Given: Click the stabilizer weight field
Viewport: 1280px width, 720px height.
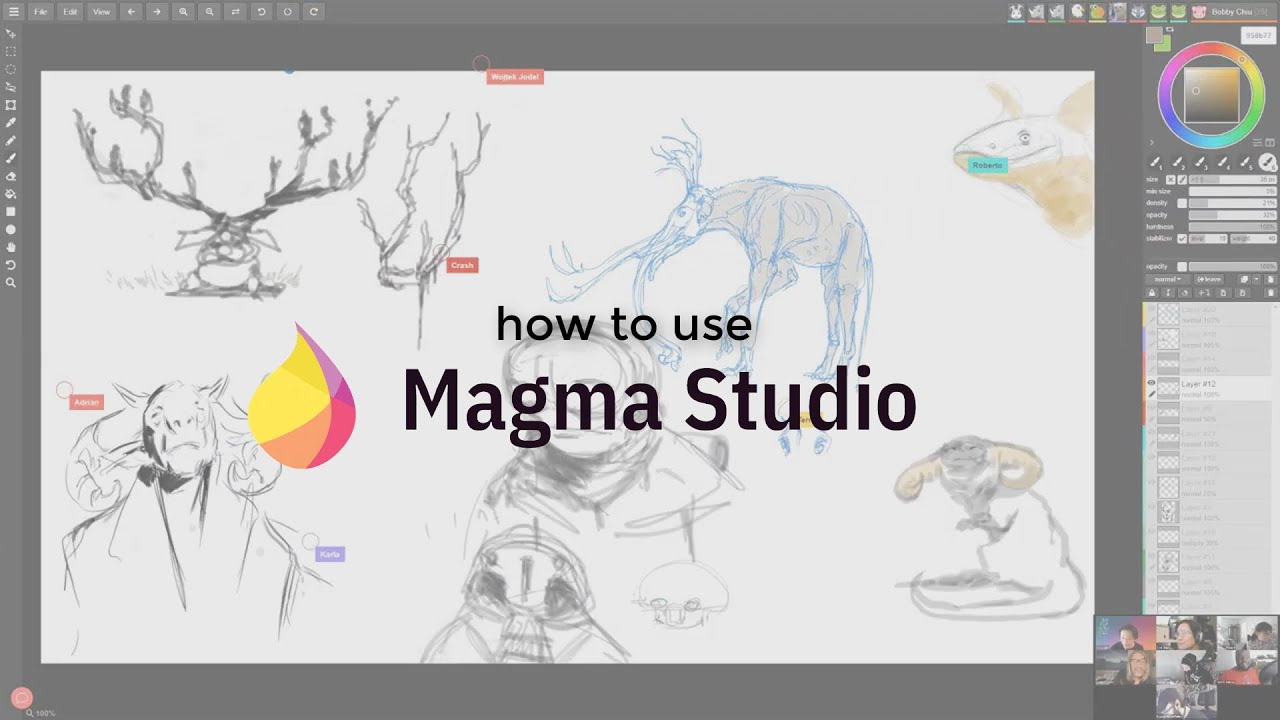Looking at the screenshot, I should 1253,239.
